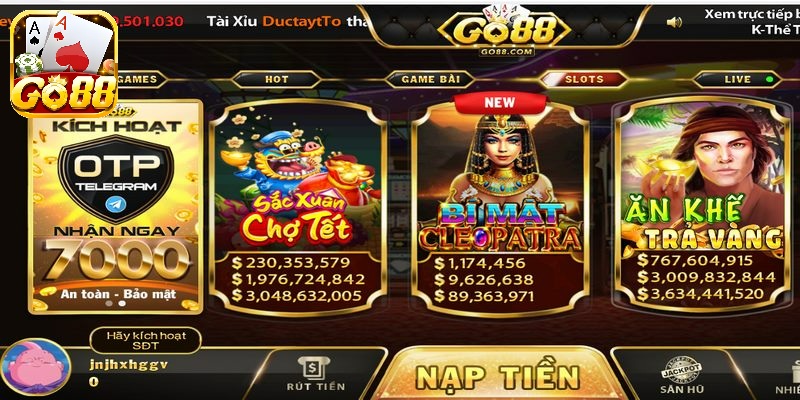Viewport: 800px width, 400px height.
Task: Open the Rút Tiền withdrawal icon
Action: pyautogui.click(x=315, y=374)
